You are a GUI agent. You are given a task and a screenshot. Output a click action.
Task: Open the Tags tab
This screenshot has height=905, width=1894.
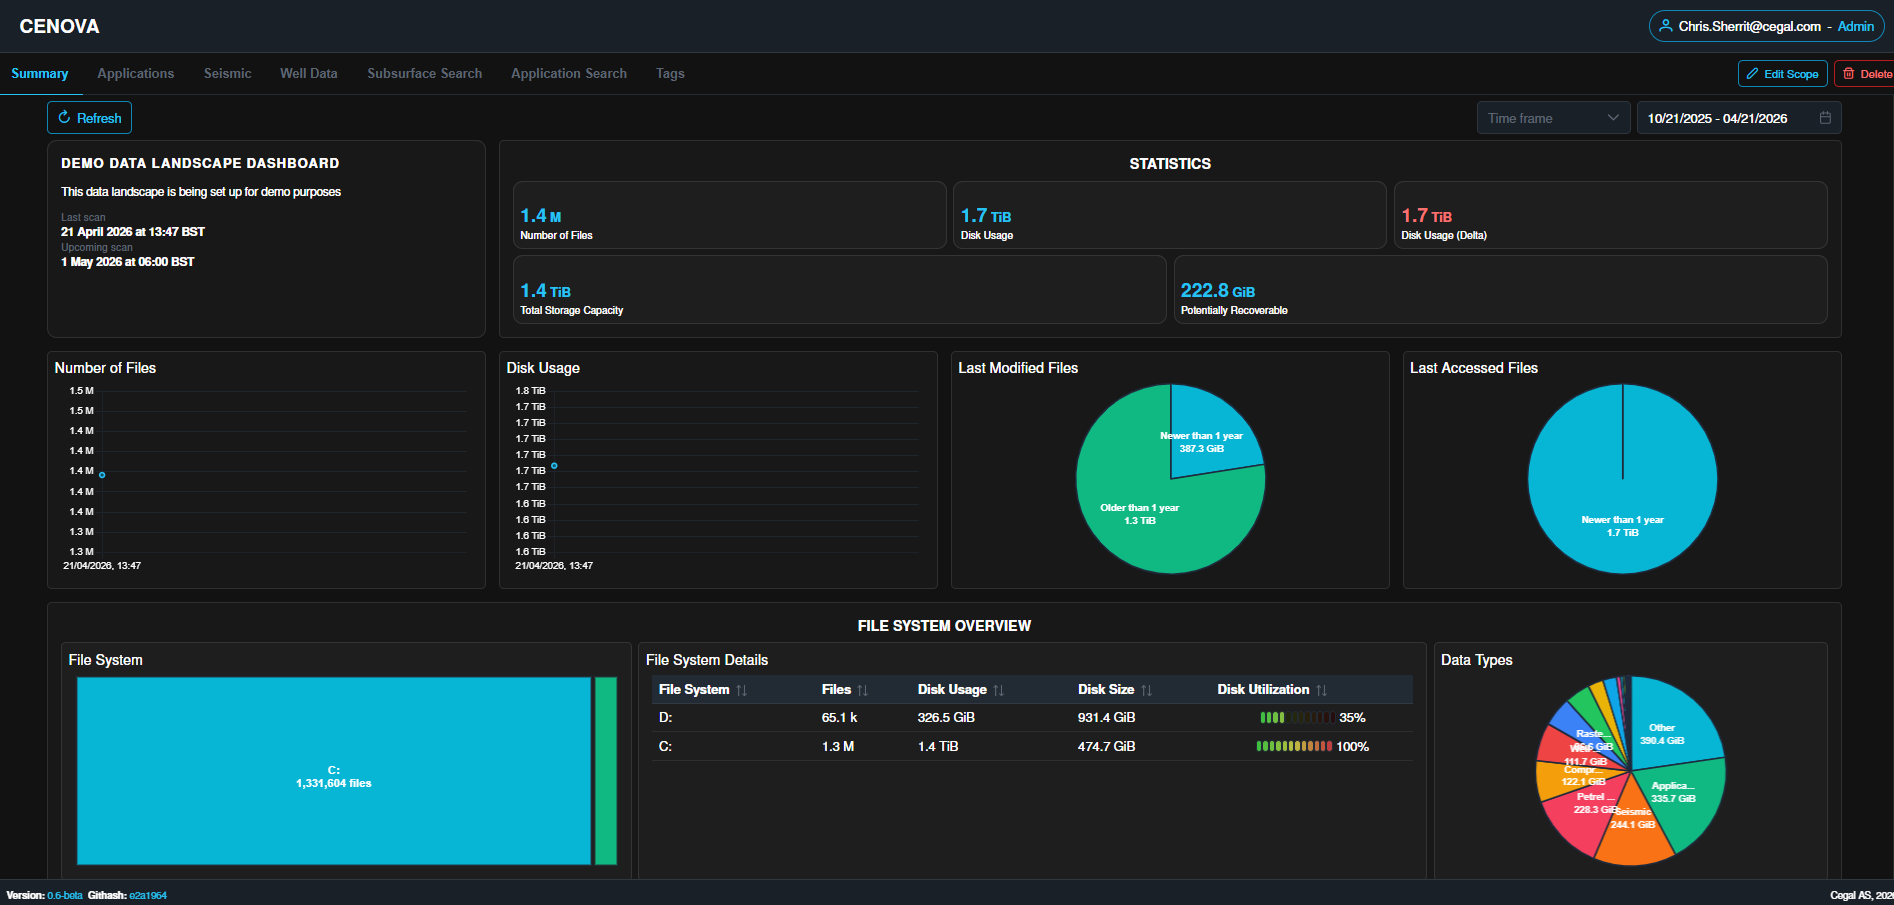(670, 74)
